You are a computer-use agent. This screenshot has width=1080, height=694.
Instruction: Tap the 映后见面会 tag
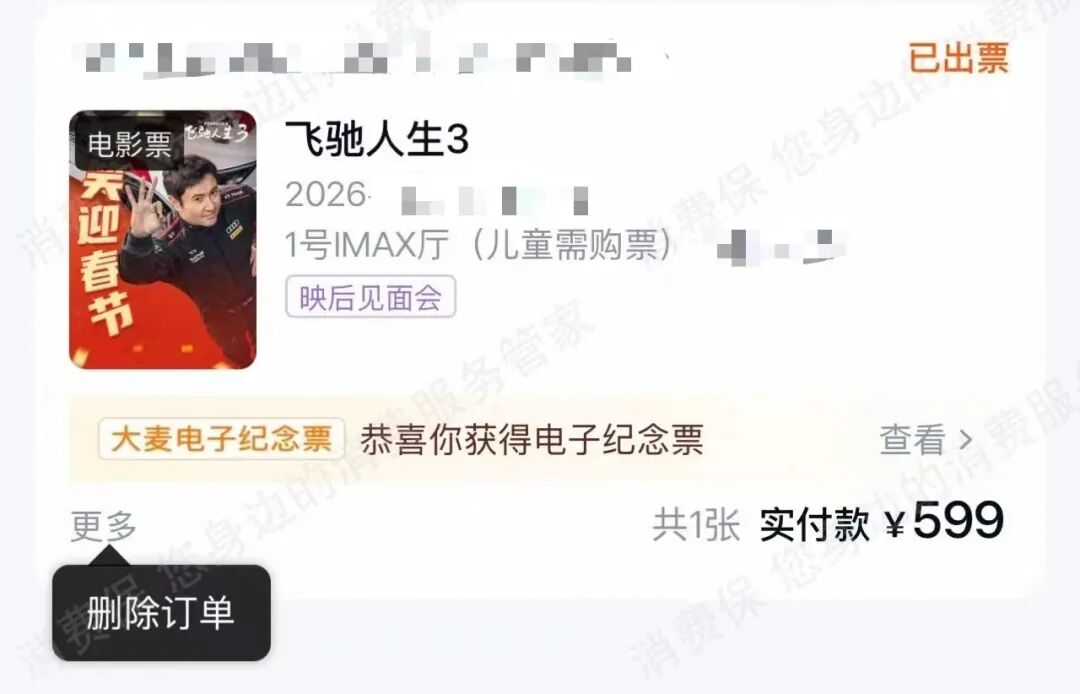coord(371,297)
